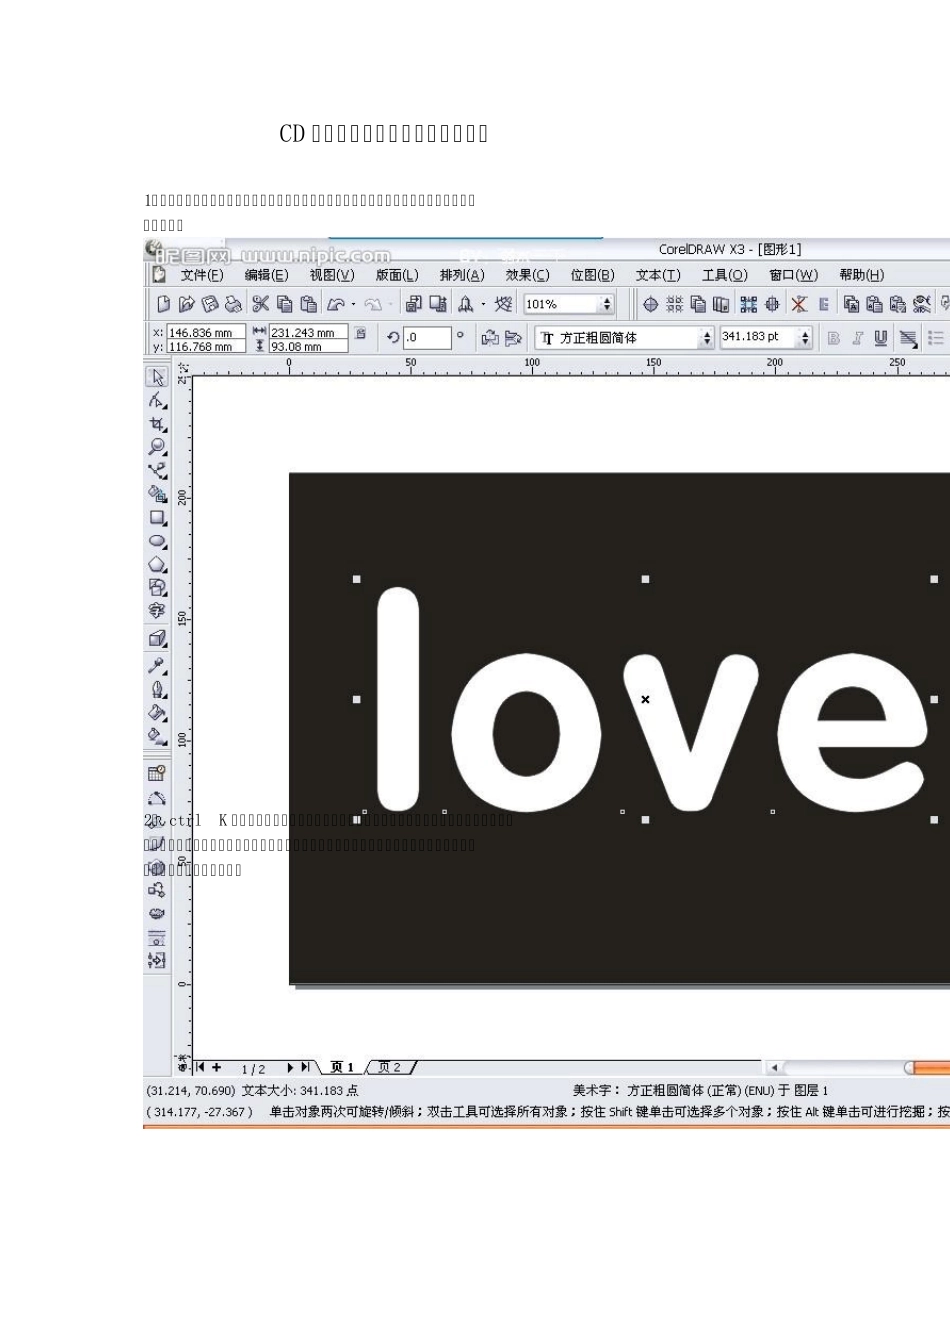Image resolution: width=950 pixels, height=1344 pixels.
Task: Pick the Eyedropper tool
Action: [157, 666]
